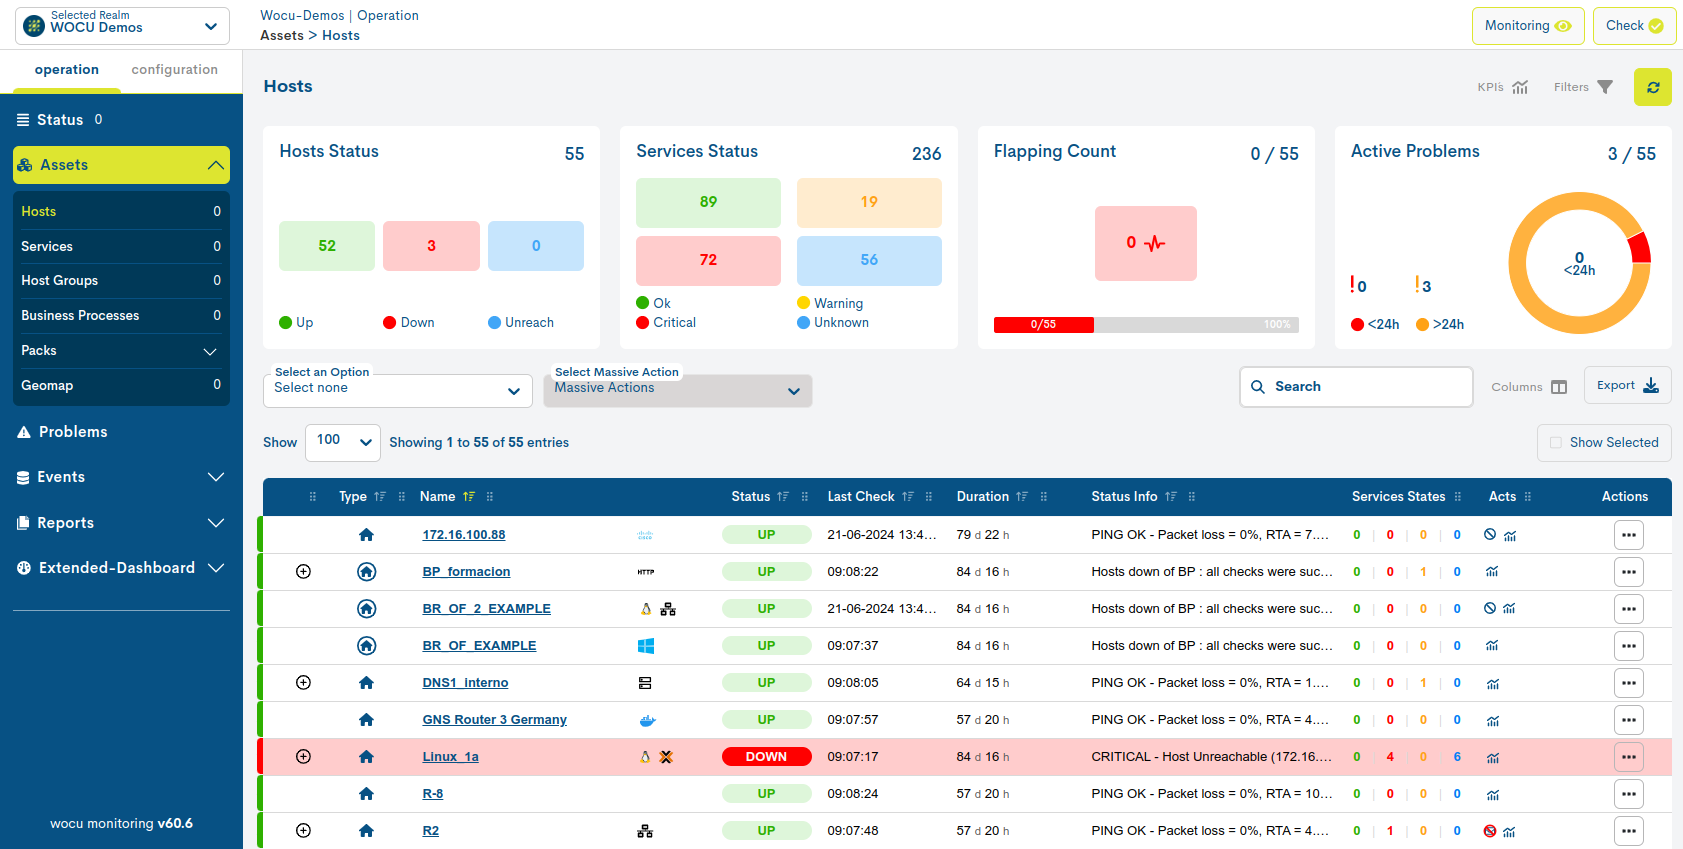
Task: Sort by Status column sort icon
Action: [783, 497]
